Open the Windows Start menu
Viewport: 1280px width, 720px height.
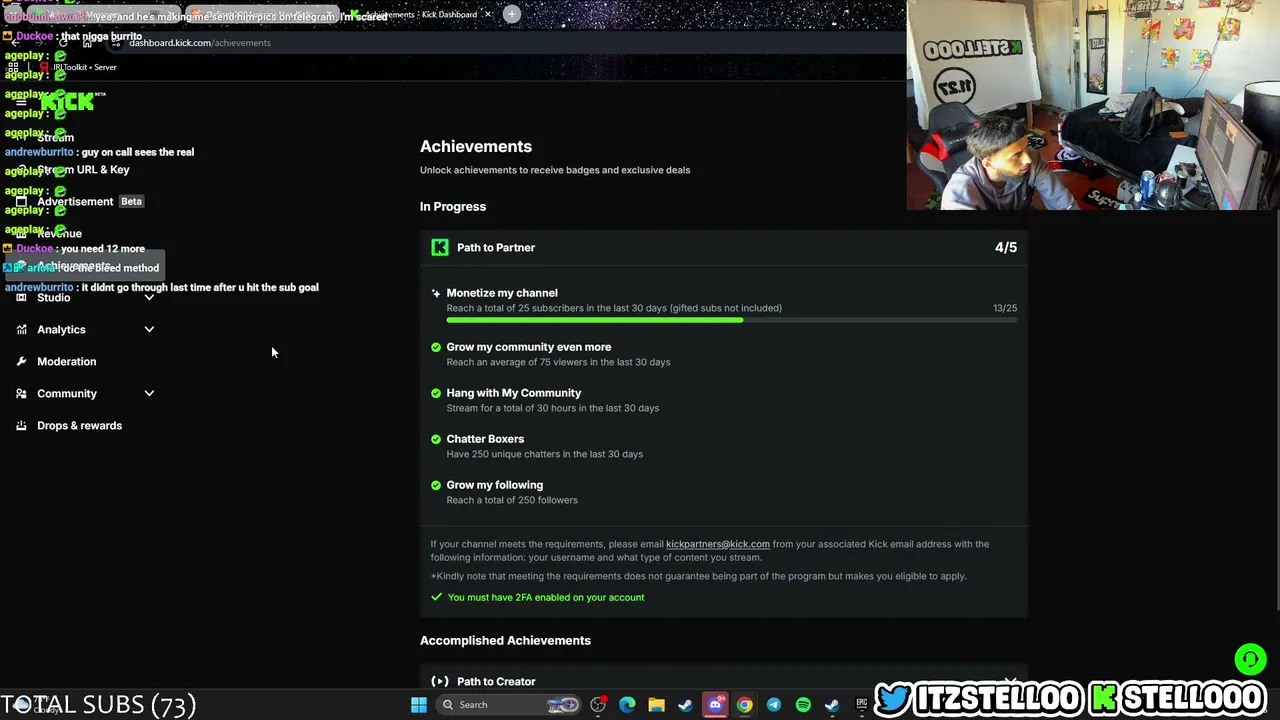[x=419, y=705]
